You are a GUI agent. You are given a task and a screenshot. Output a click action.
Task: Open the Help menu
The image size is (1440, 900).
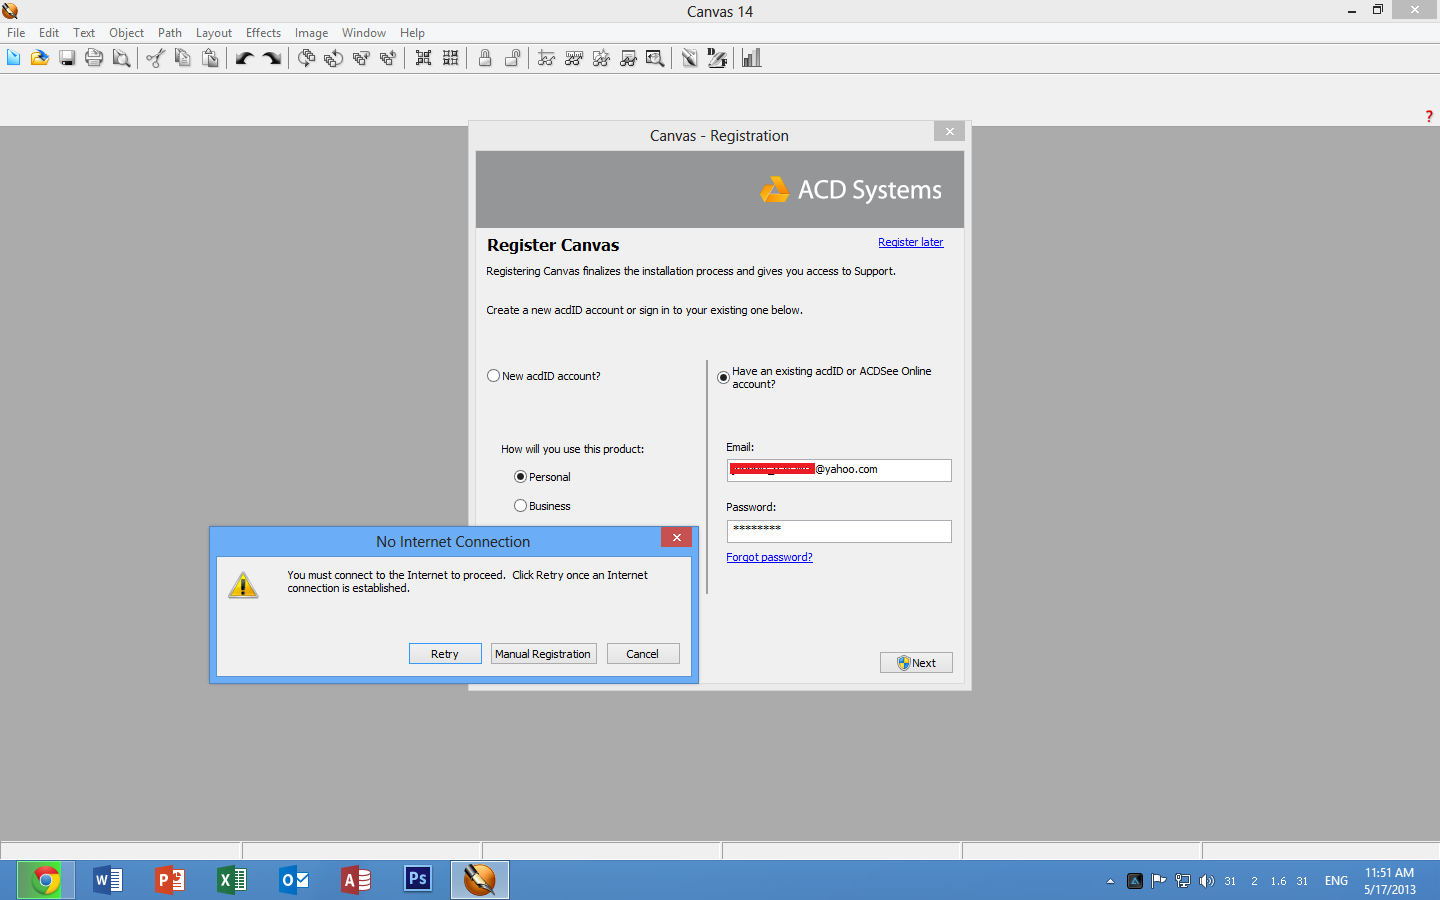pyautogui.click(x=412, y=33)
